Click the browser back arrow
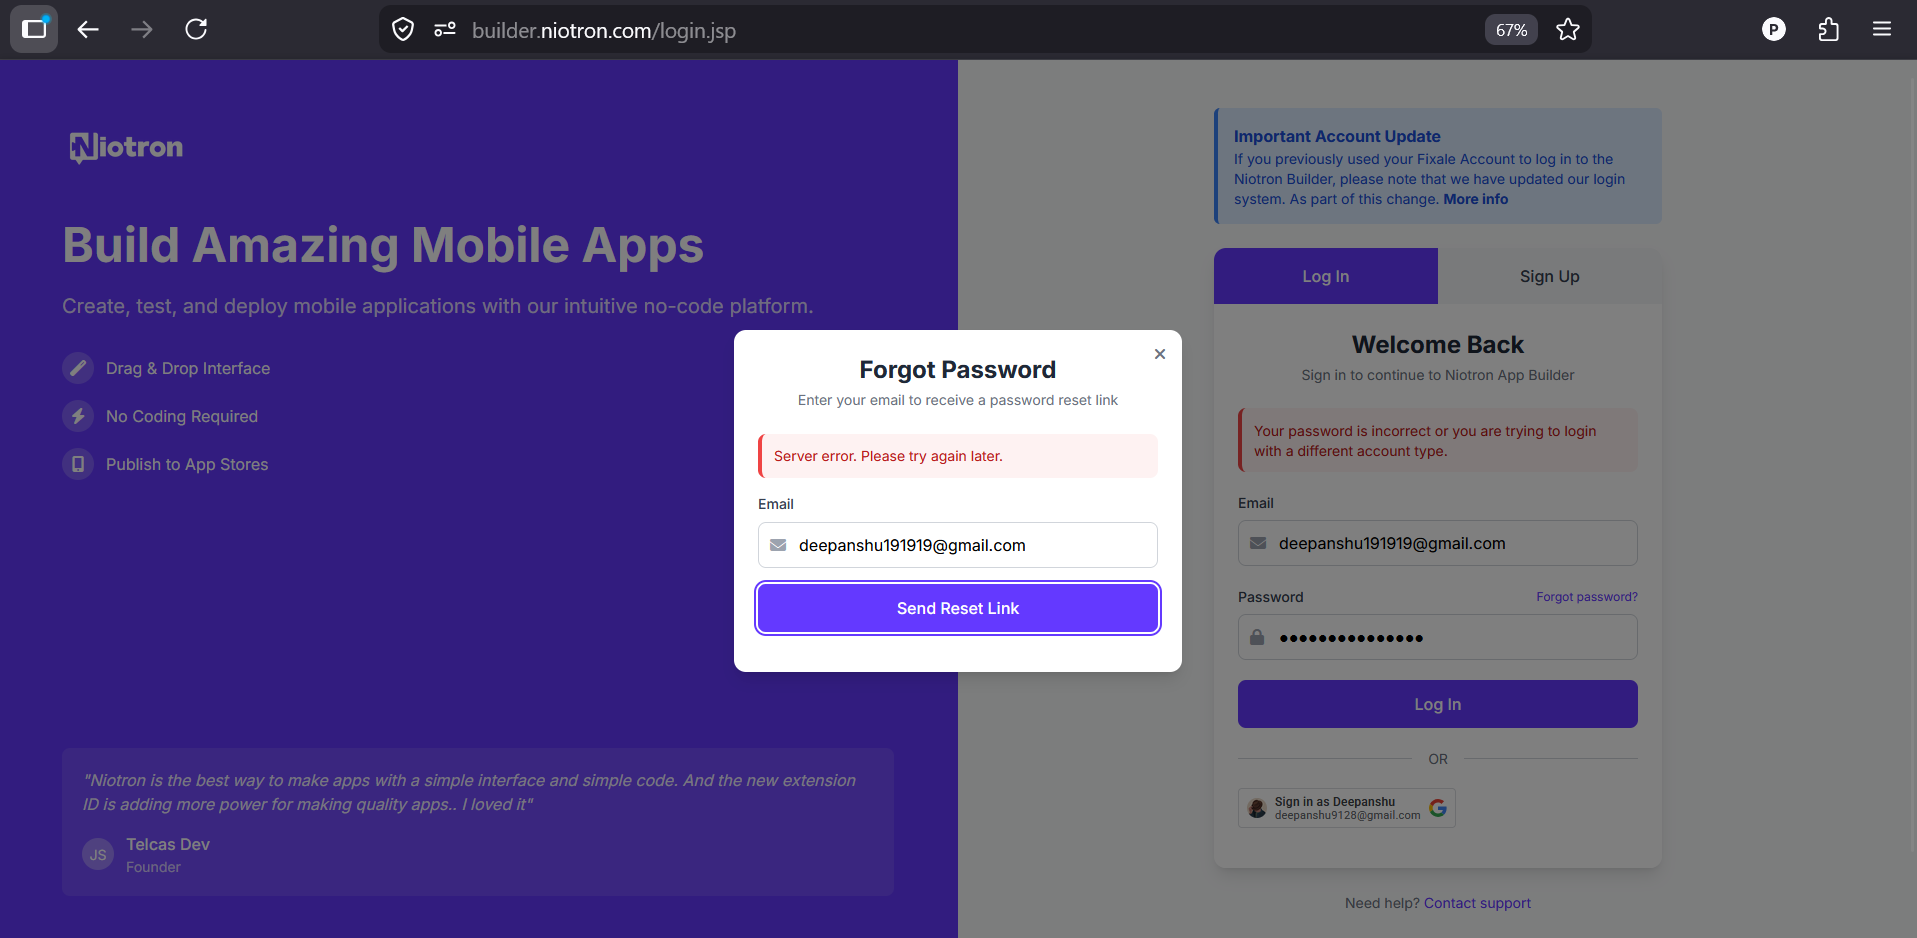 [x=88, y=30]
